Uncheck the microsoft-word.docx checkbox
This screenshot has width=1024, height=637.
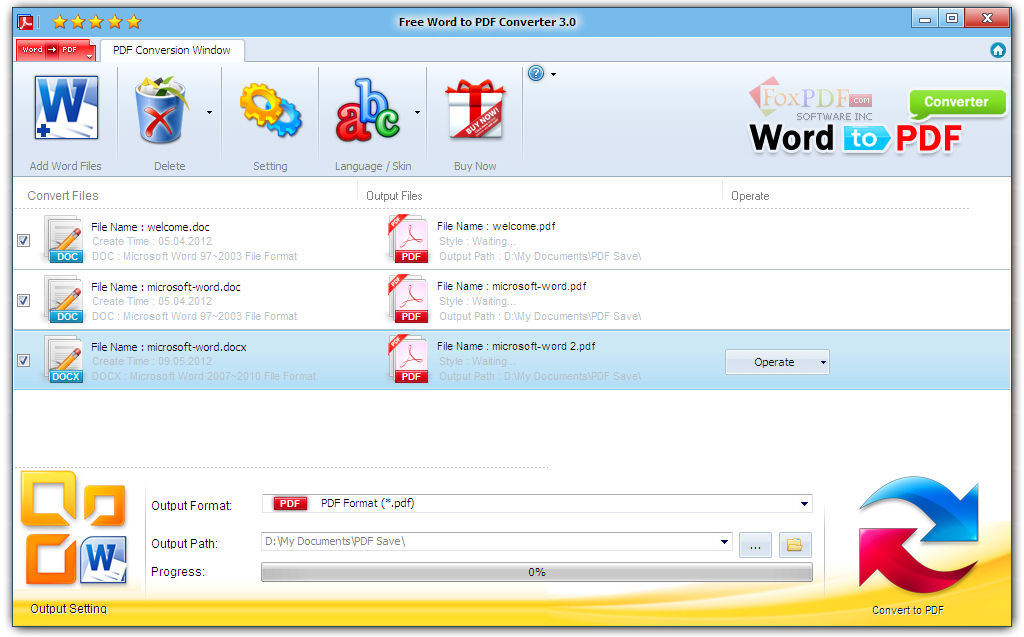[24, 361]
